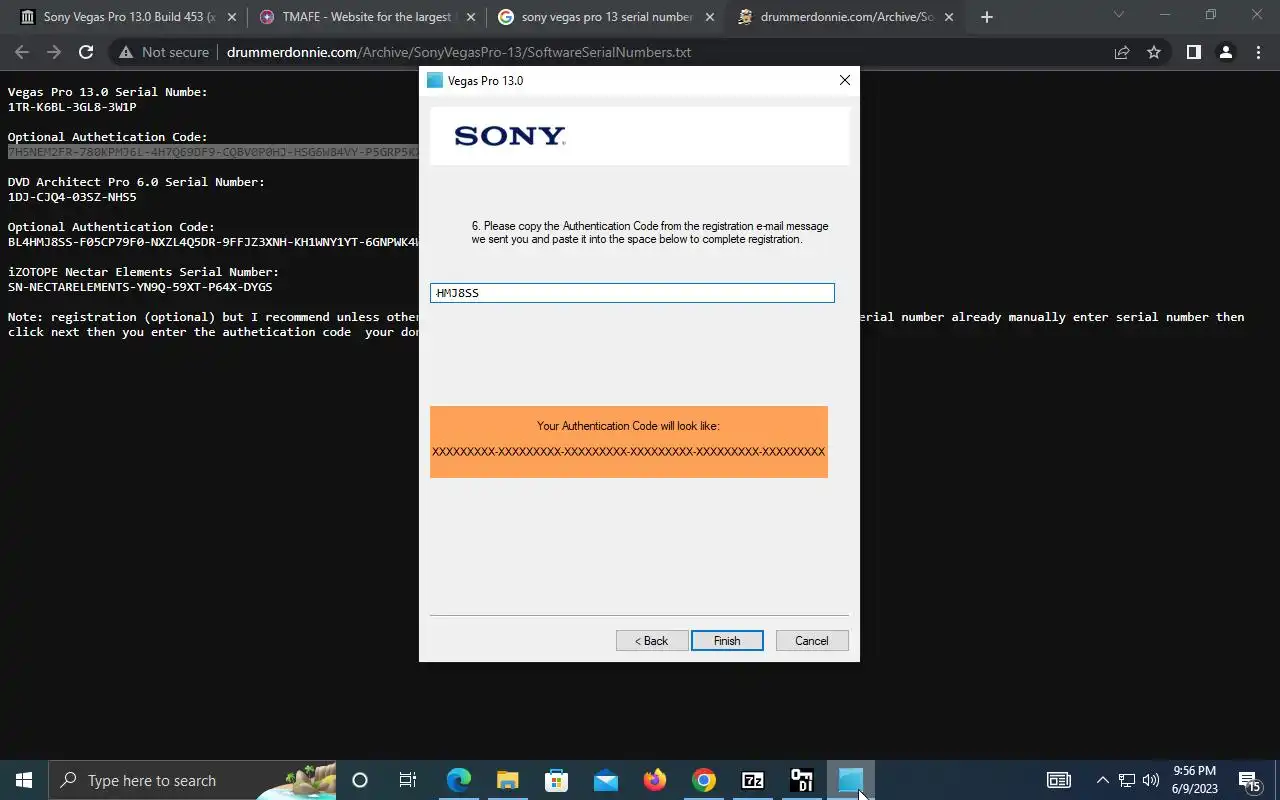Click the Back button in registration dialog

tap(652, 641)
